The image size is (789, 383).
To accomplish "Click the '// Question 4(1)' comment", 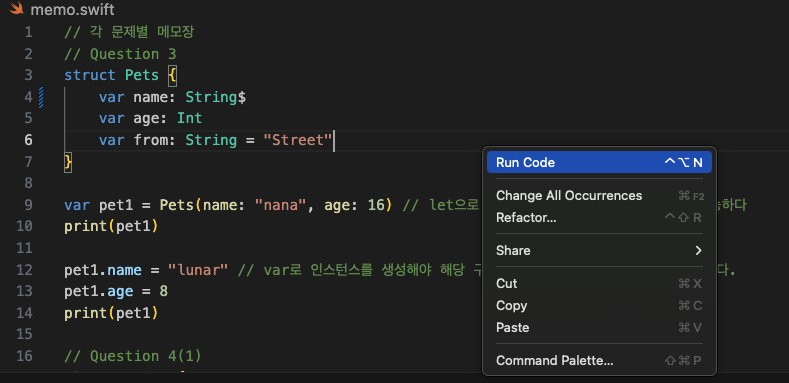I will 133,356.
